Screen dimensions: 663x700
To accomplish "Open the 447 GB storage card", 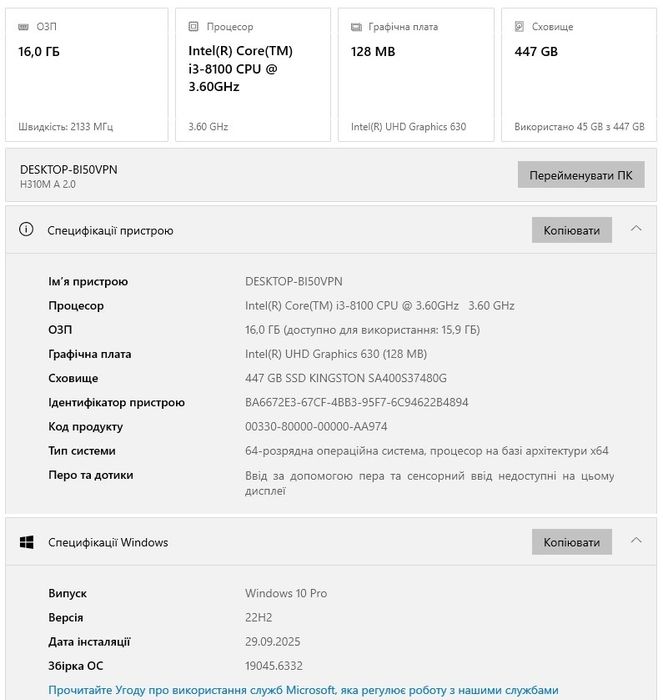I will pyautogui.click(x=579, y=75).
